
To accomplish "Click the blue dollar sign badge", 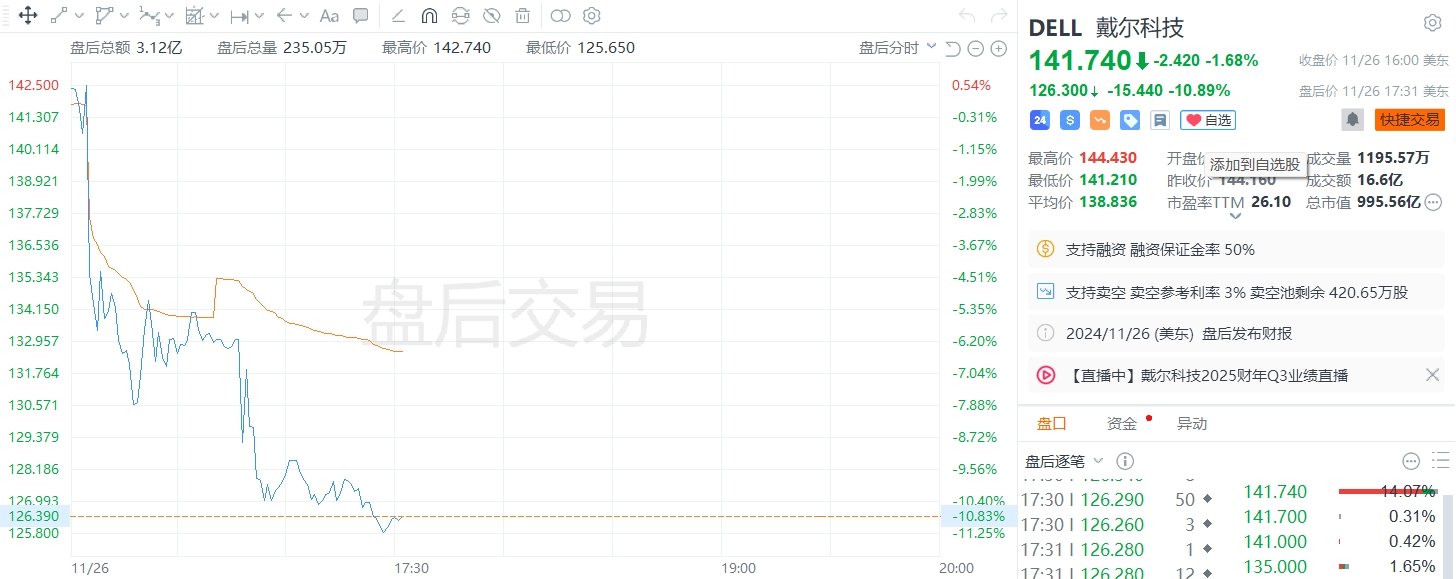I will (1070, 120).
